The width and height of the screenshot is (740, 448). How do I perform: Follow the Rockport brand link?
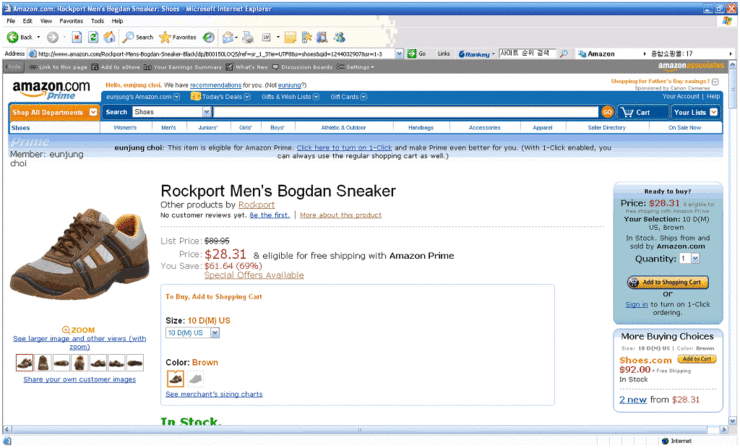256,205
